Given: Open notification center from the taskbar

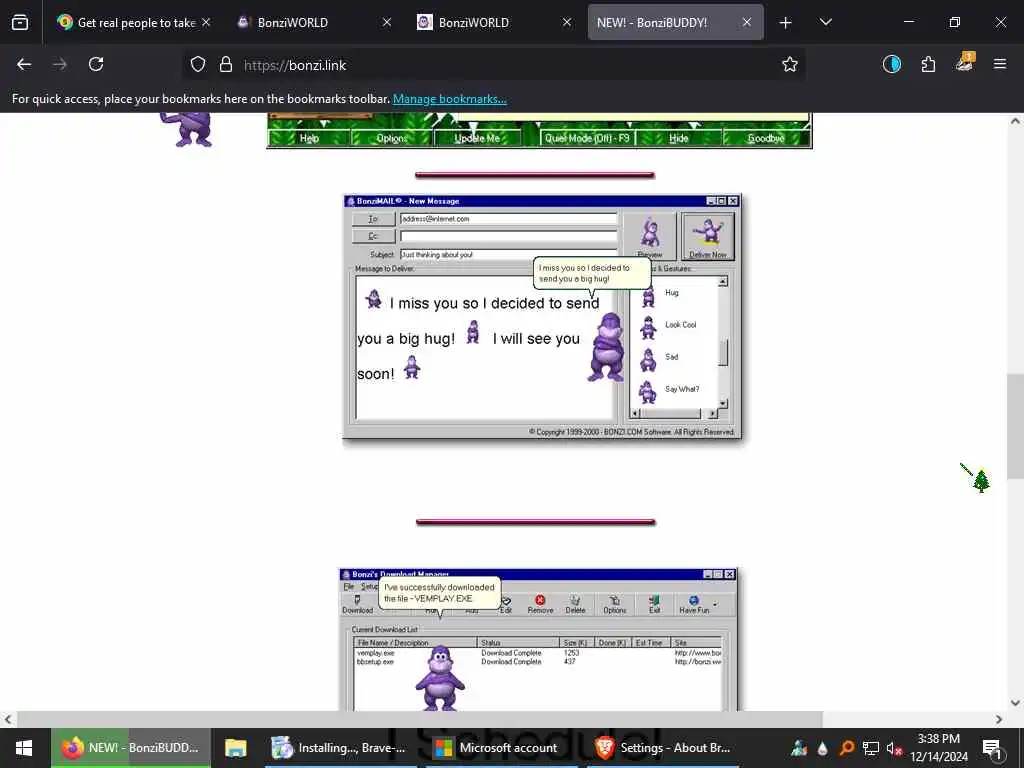Looking at the screenshot, I should click(993, 748).
